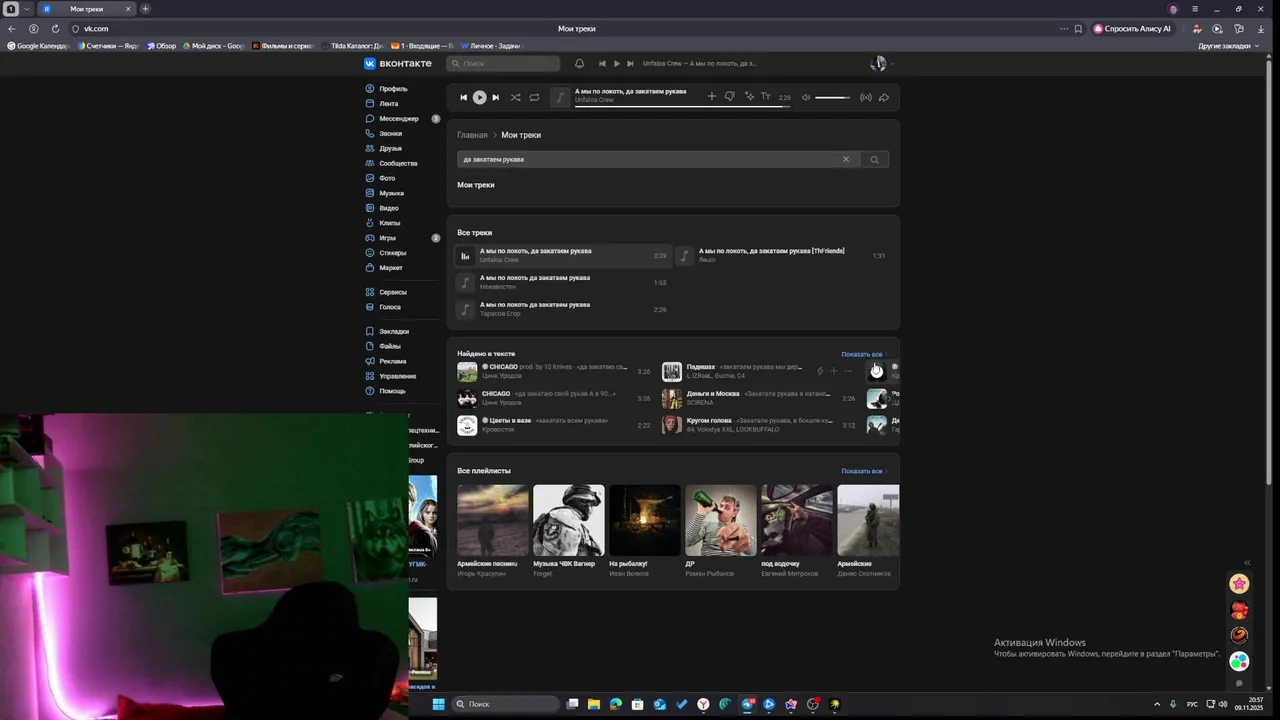Open Звонки in the left sidebar
Screen dimensions: 1280x720
click(390, 134)
